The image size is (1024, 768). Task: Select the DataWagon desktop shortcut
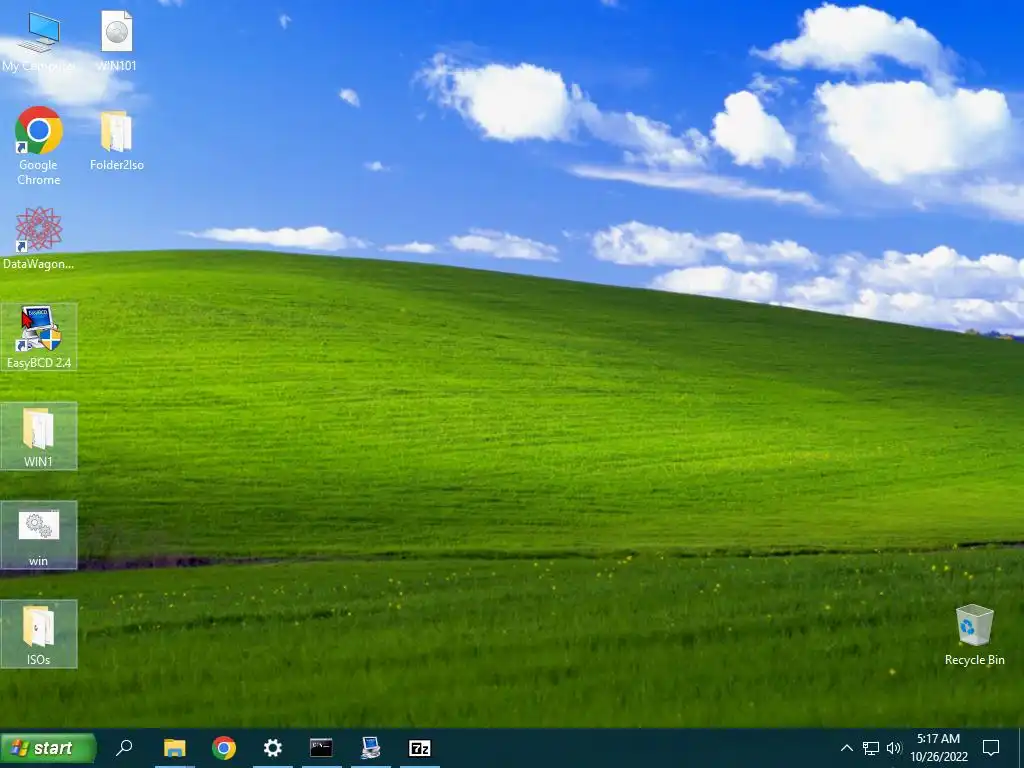[39, 238]
